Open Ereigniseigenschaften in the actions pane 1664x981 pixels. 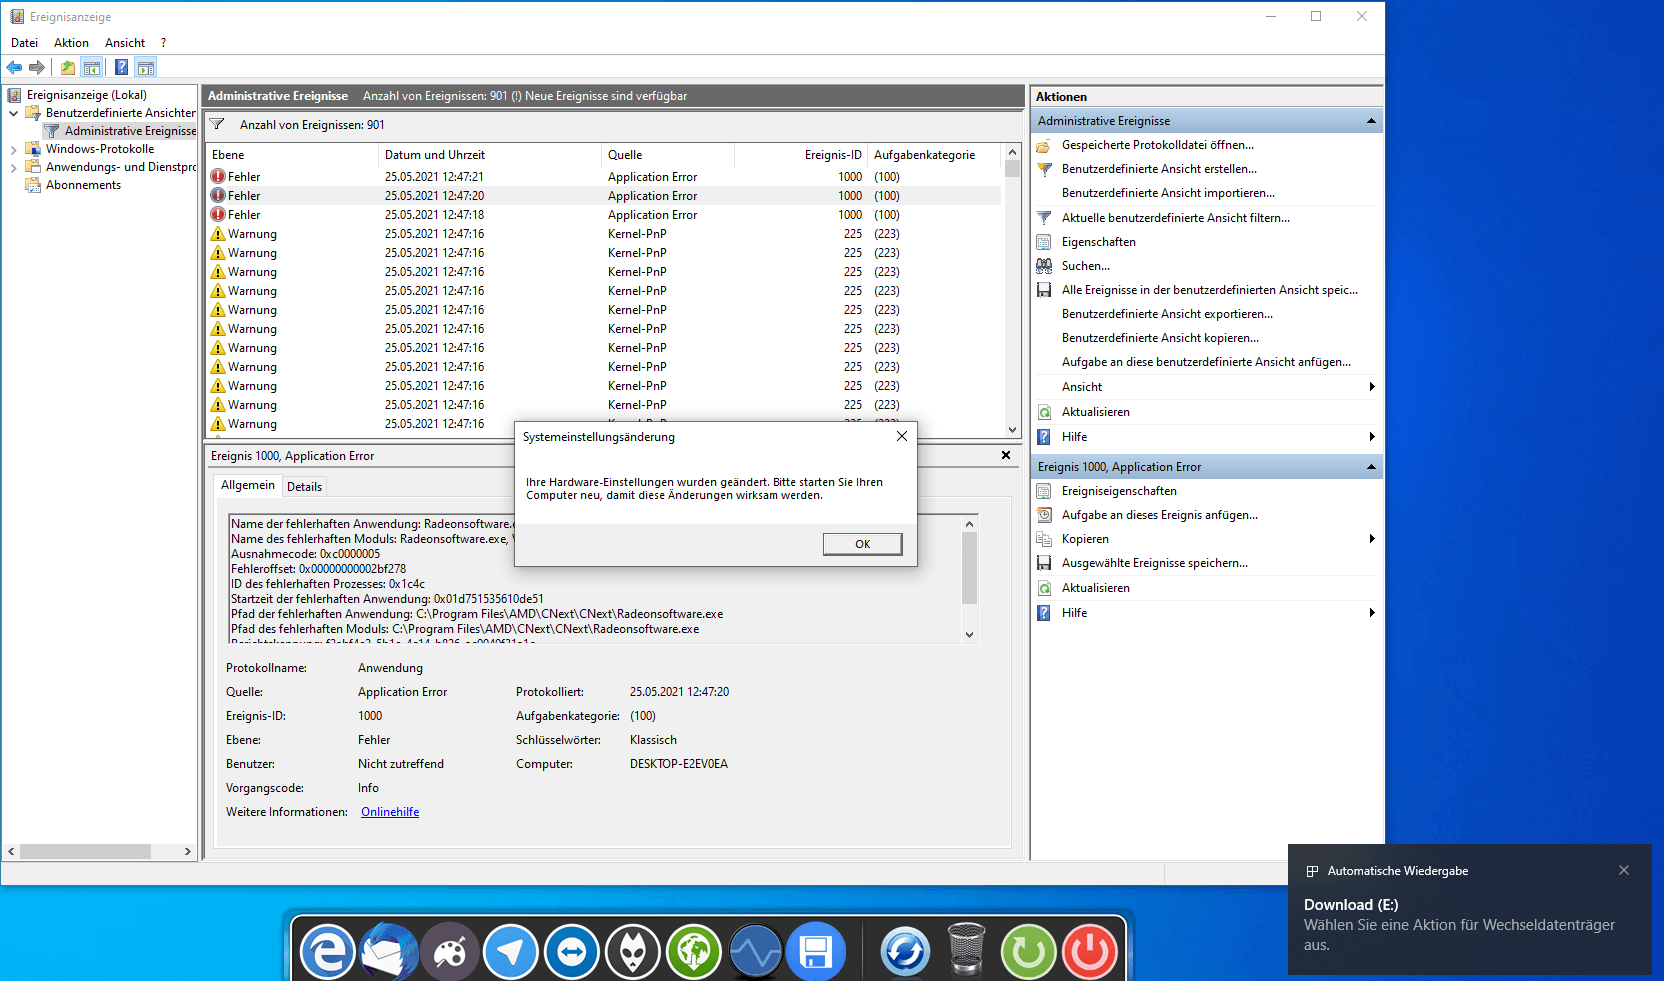click(x=1118, y=491)
